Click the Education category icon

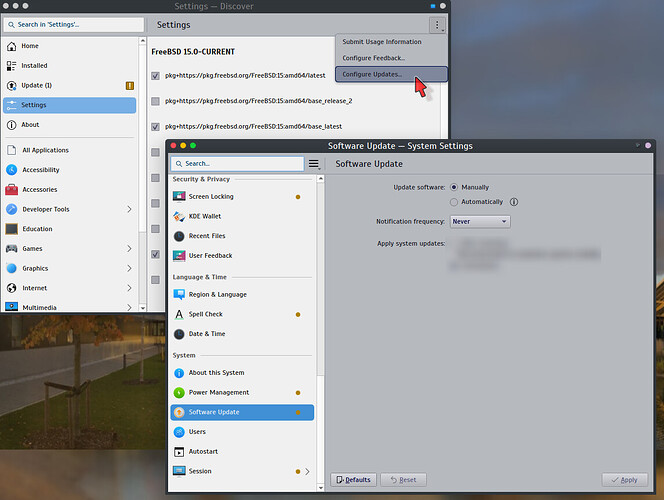tap(11, 229)
